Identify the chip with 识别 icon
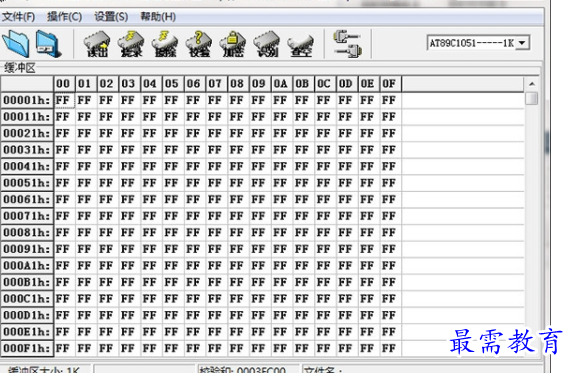The image size is (571, 373). click(x=267, y=44)
